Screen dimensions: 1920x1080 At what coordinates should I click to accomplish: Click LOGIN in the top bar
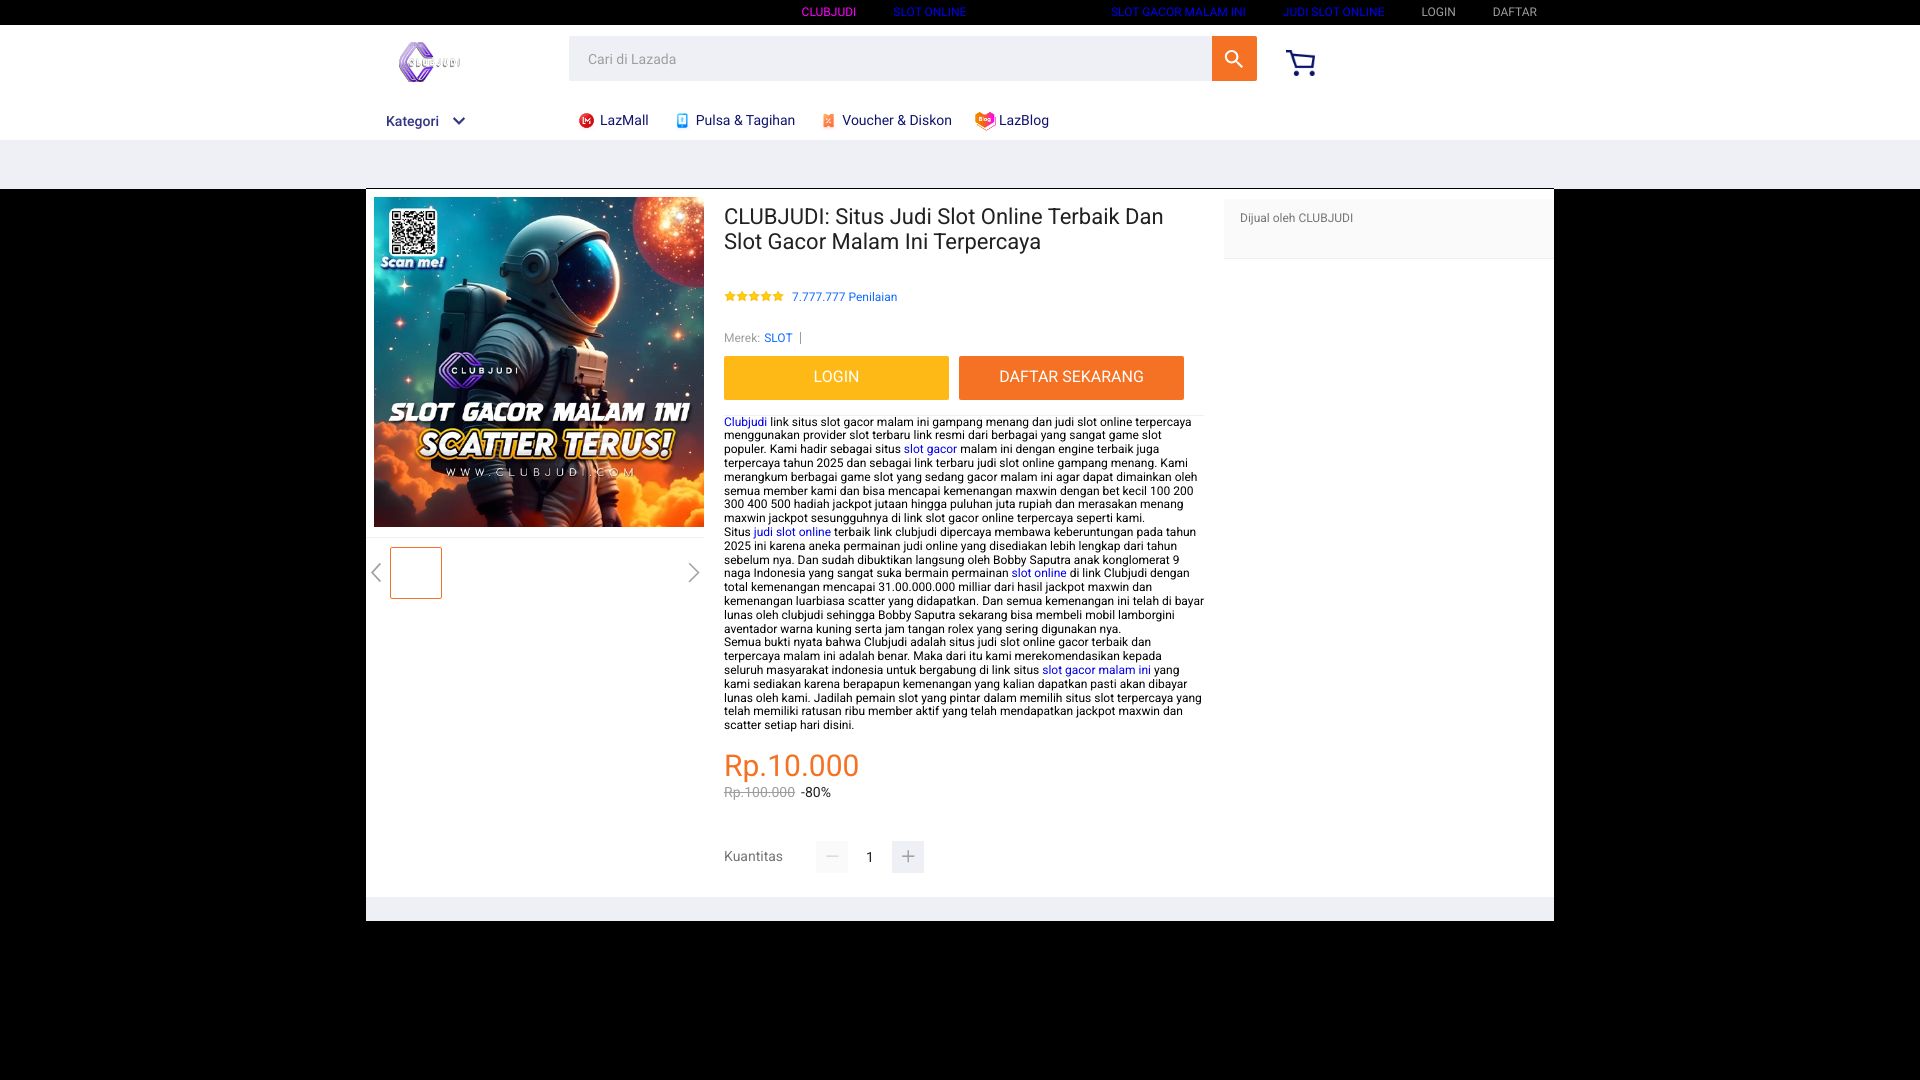(x=1438, y=12)
